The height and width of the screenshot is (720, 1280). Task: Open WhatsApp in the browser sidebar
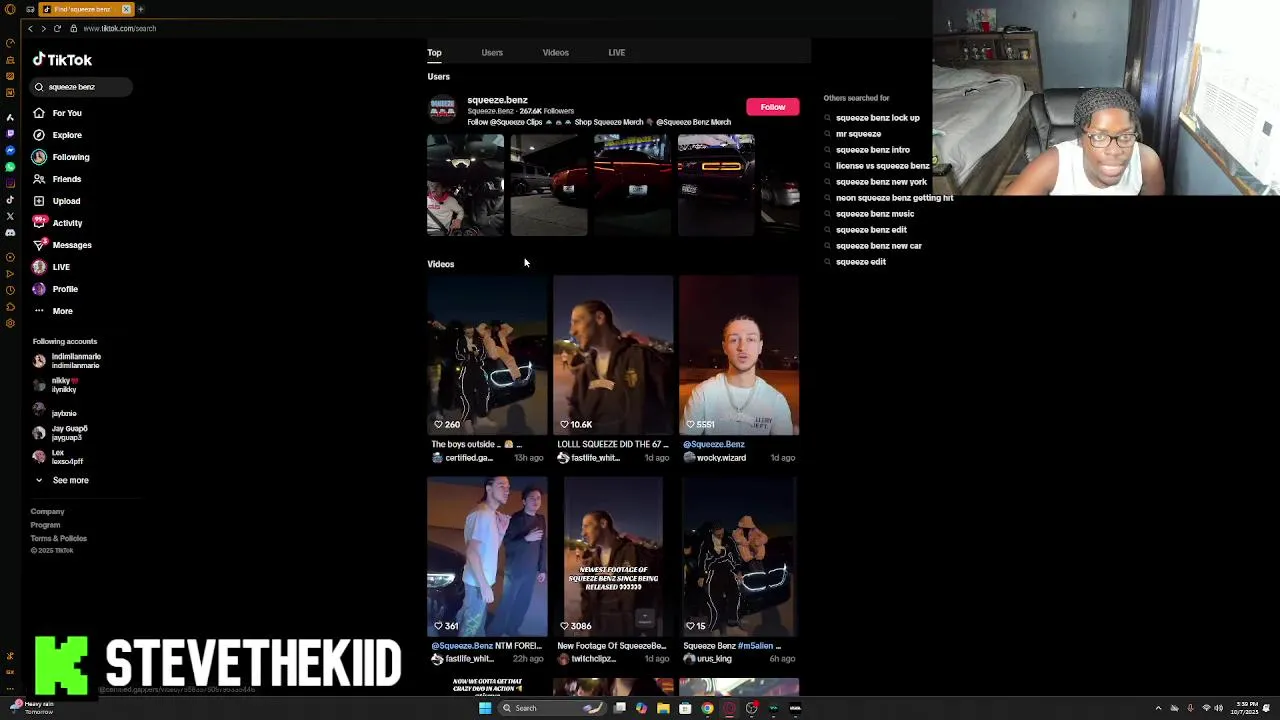(10, 166)
